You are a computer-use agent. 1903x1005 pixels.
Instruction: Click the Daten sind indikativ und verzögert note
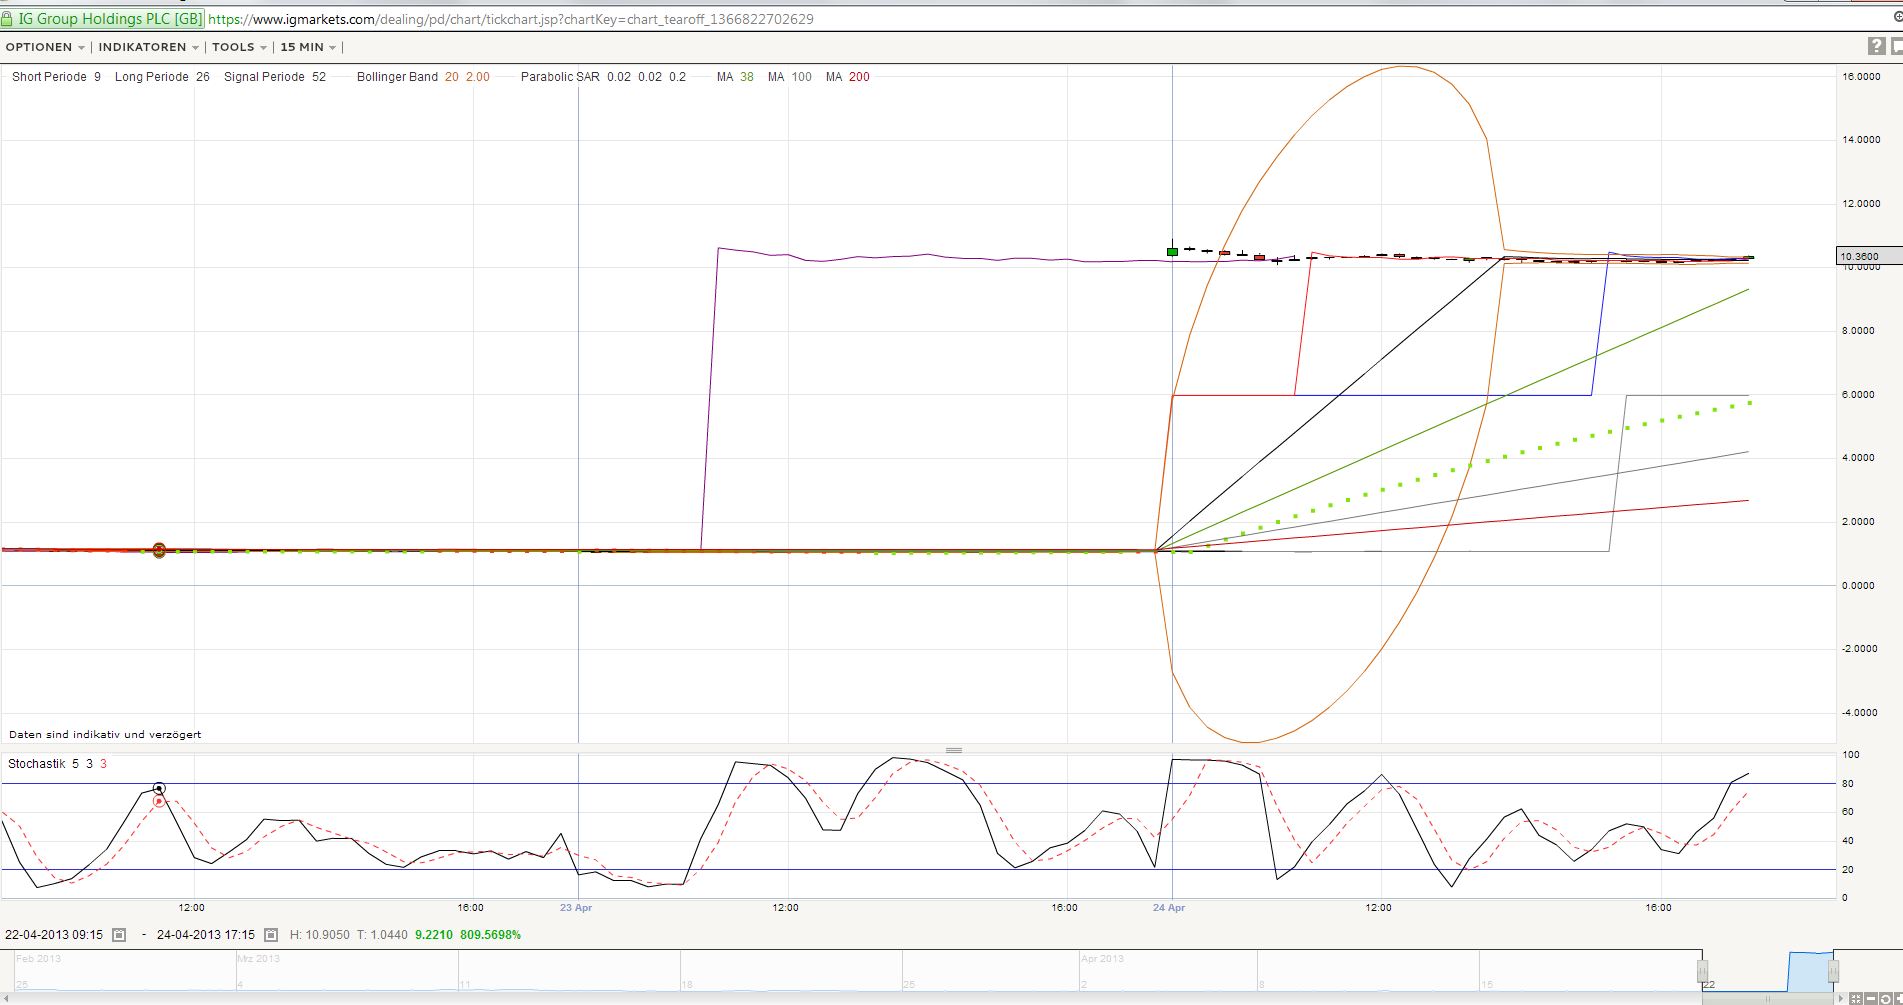pos(105,734)
